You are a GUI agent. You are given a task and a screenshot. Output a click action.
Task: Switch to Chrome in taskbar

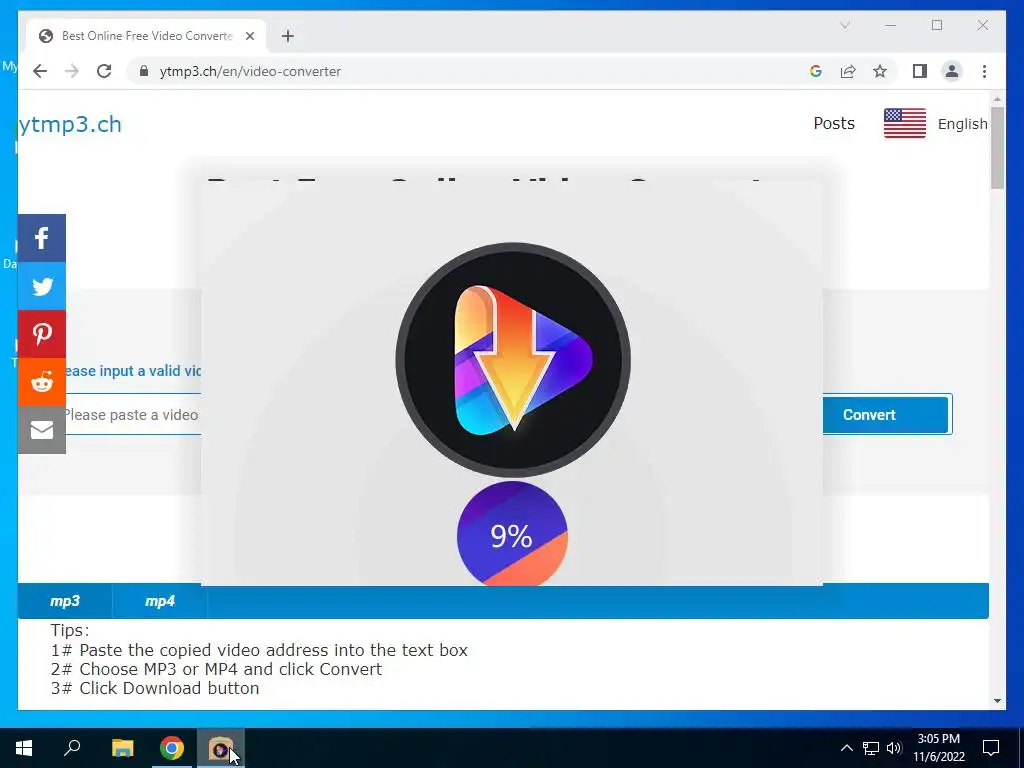(x=172, y=748)
